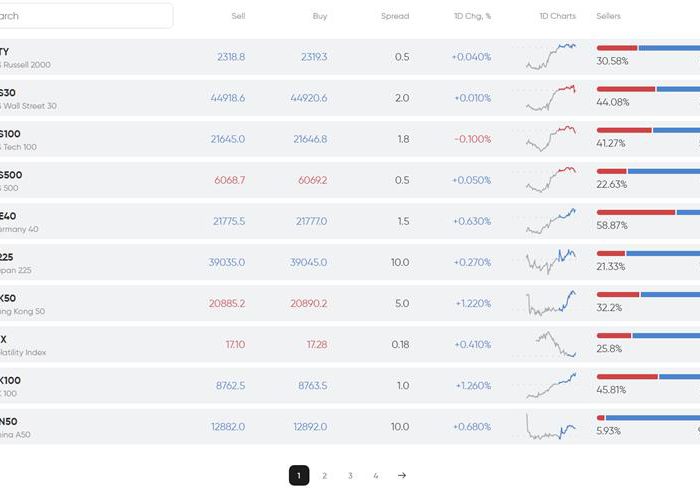
Task: Open pagination page 2
Action: [325, 476]
